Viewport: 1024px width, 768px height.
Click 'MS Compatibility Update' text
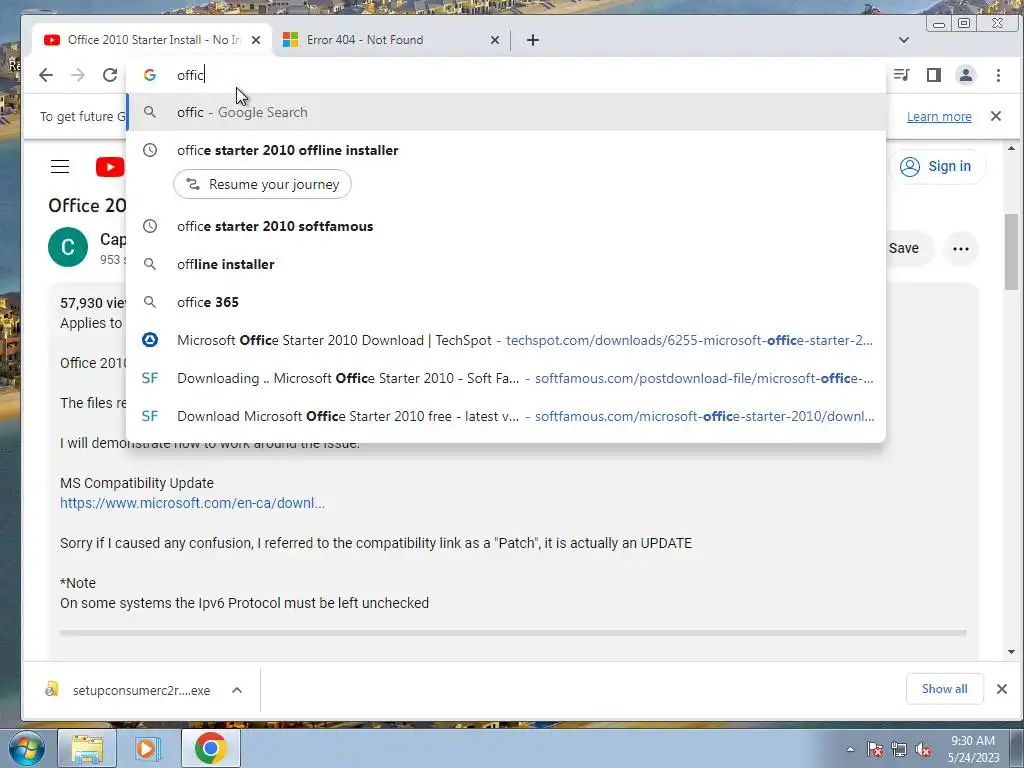pyautogui.click(x=136, y=483)
